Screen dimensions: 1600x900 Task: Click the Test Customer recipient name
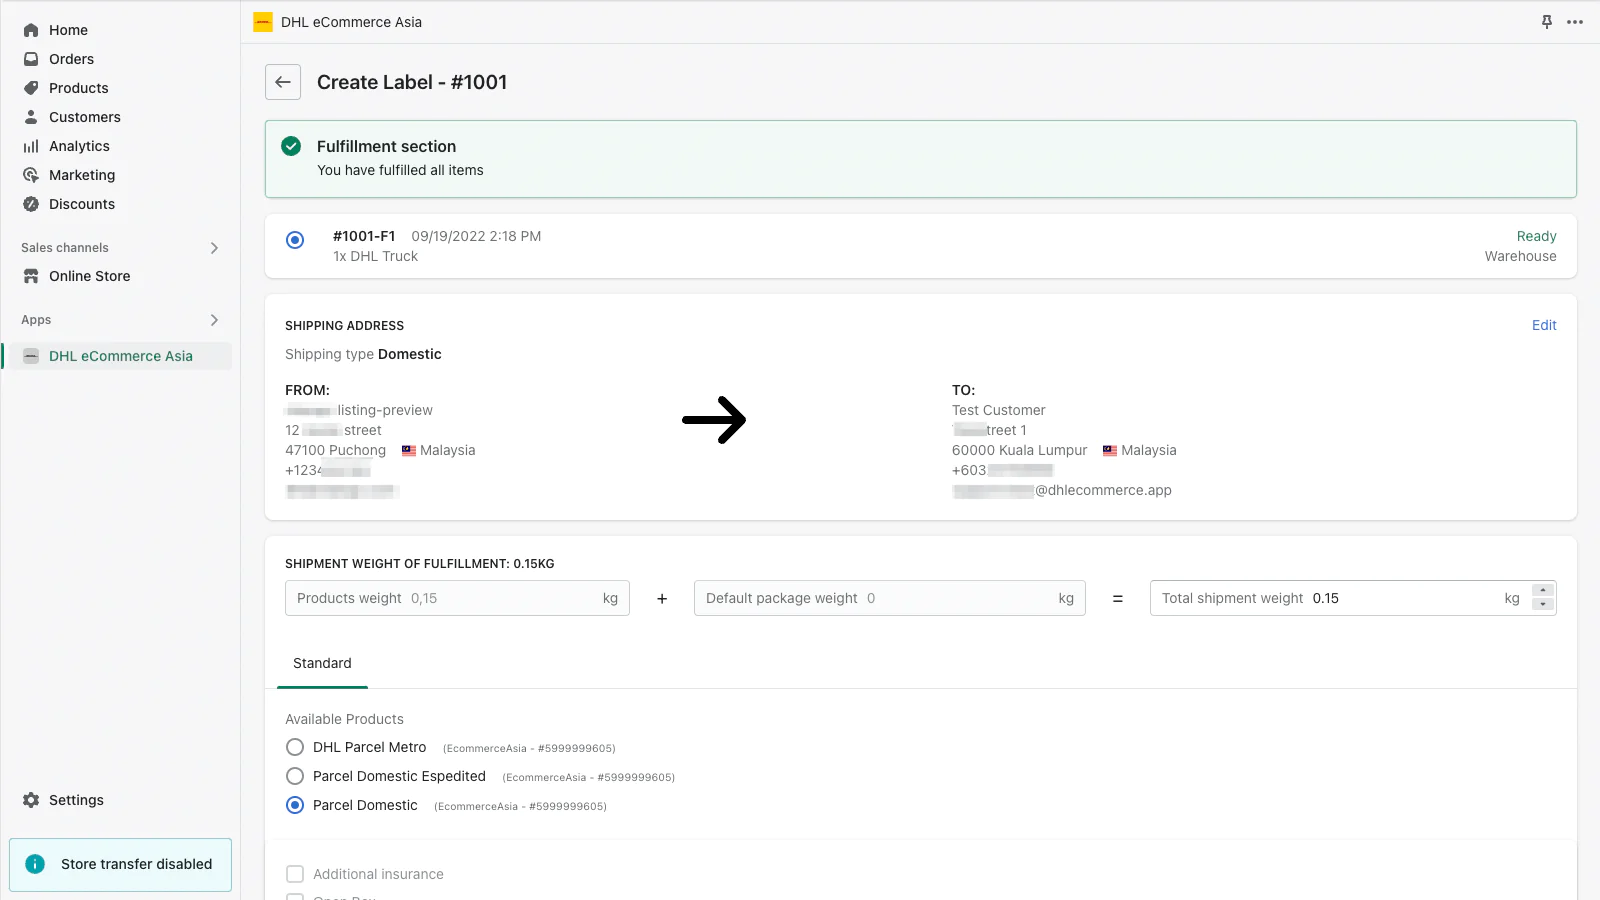tap(998, 410)
